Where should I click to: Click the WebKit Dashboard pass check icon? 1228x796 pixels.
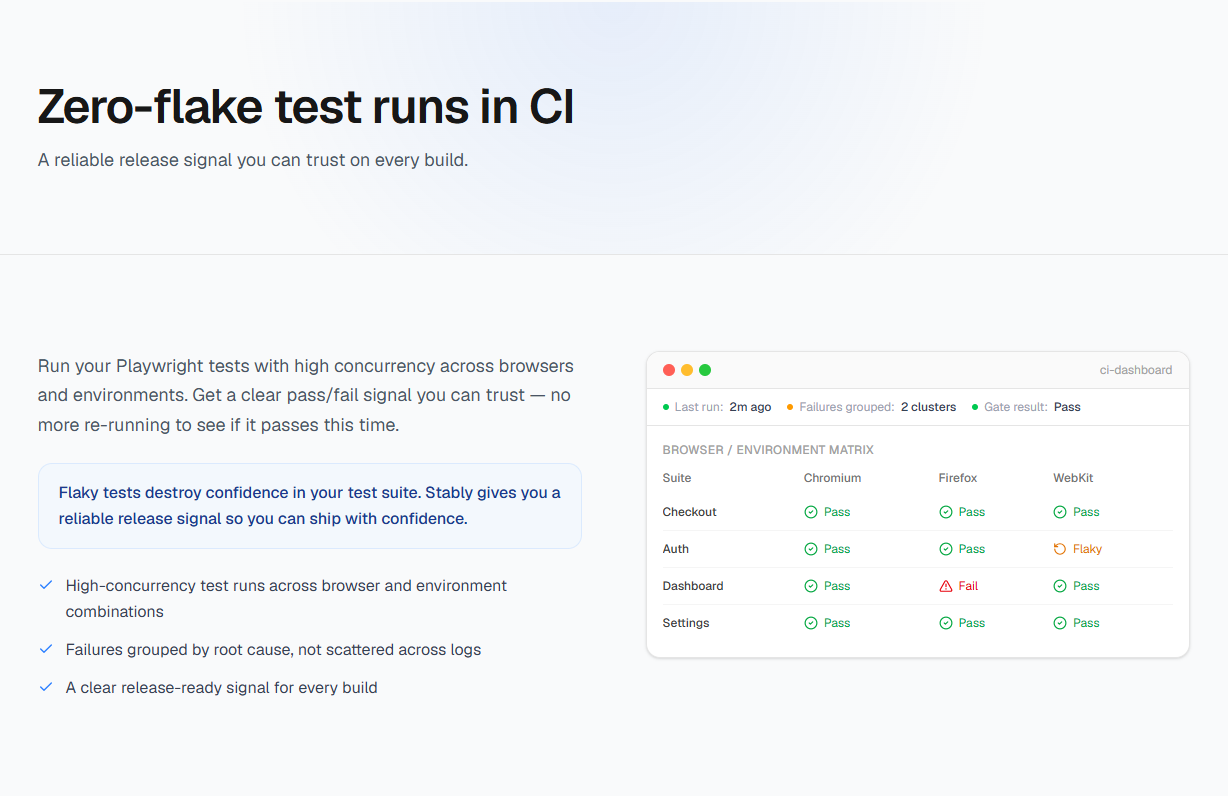(x=1060, y=586)
